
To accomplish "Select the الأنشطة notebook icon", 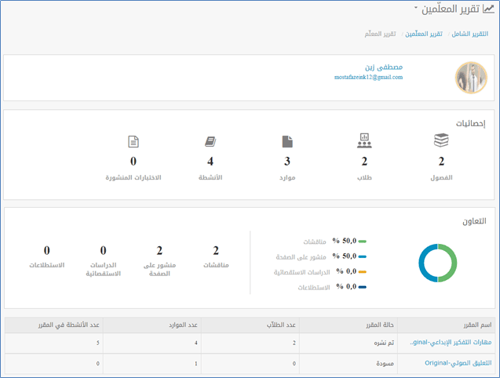I will 210,141.
